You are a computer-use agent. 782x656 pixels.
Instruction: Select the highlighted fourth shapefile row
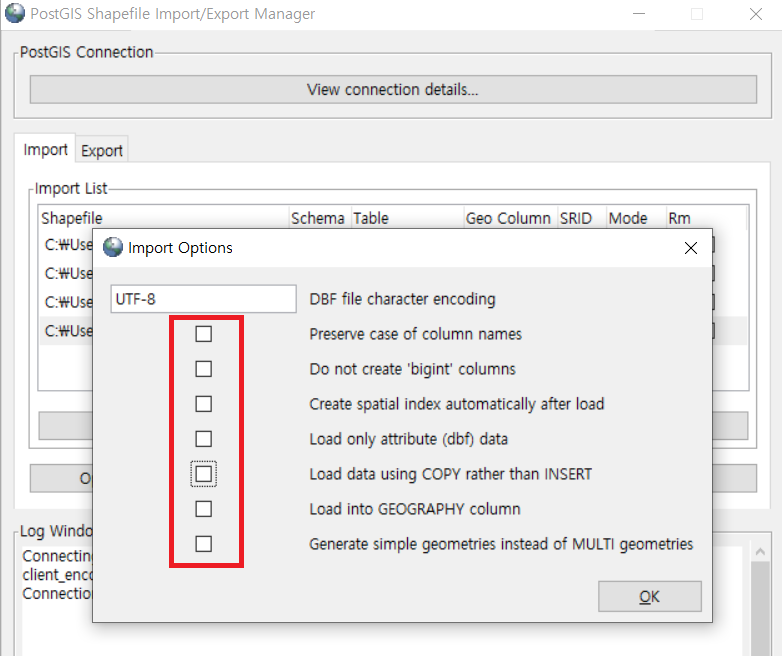click(393, 331)
